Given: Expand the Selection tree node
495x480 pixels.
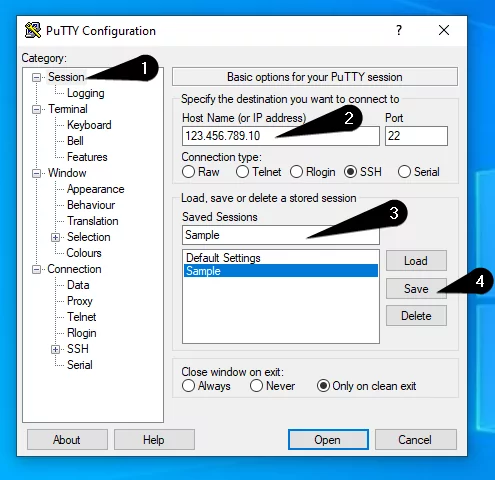Looking at the screenshot, I should (55, 237).
